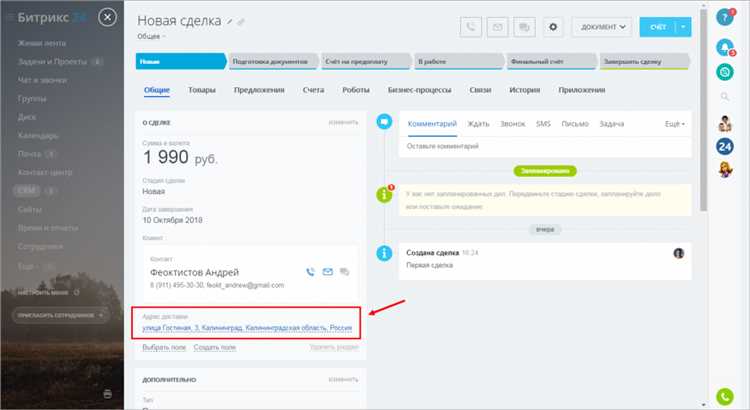750x410 pixels.
Task: Email the contact with the blue envelope icon
Action: click(328, 272)
